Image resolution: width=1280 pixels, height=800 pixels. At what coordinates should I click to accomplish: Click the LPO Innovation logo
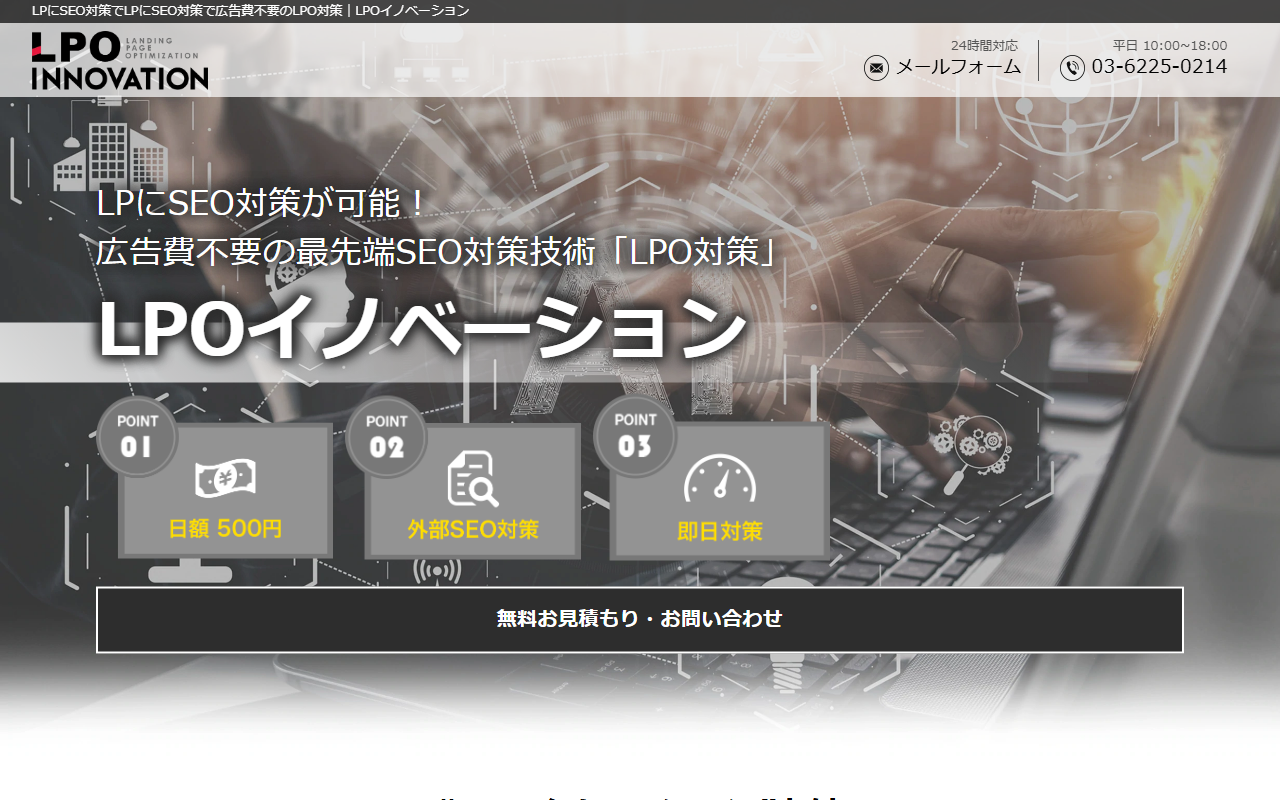click(x=120, y=61)
